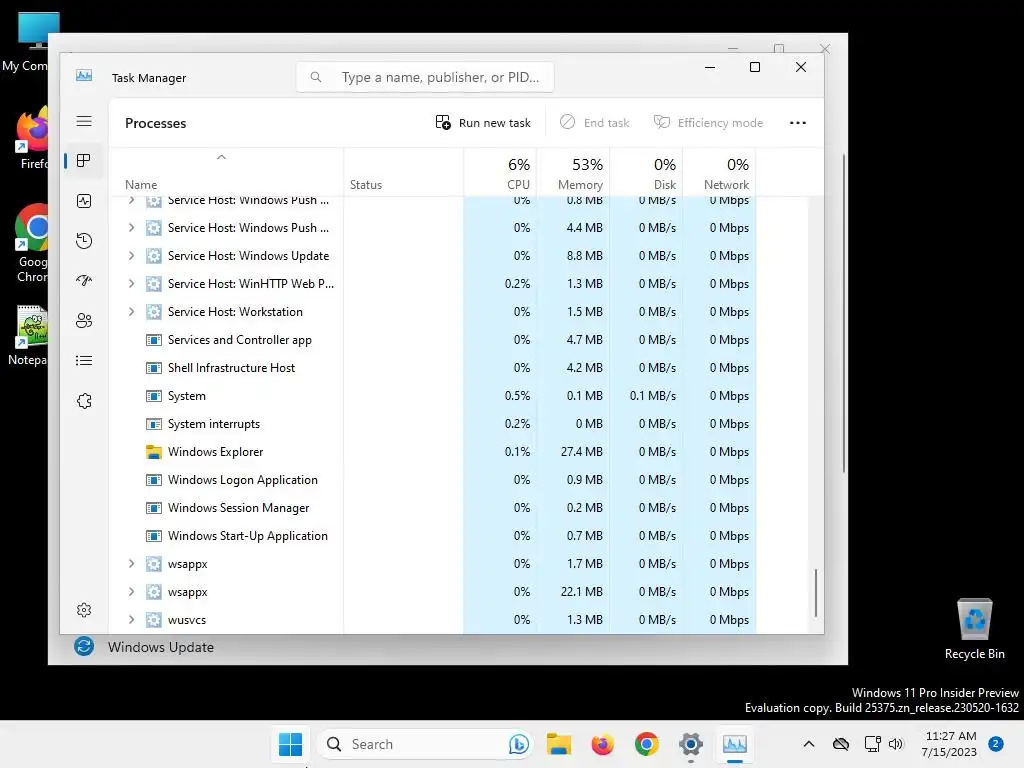Open Recycle Bin on the desktop
The width and height of the screenshot is (1024, 768).
point(974,629)
